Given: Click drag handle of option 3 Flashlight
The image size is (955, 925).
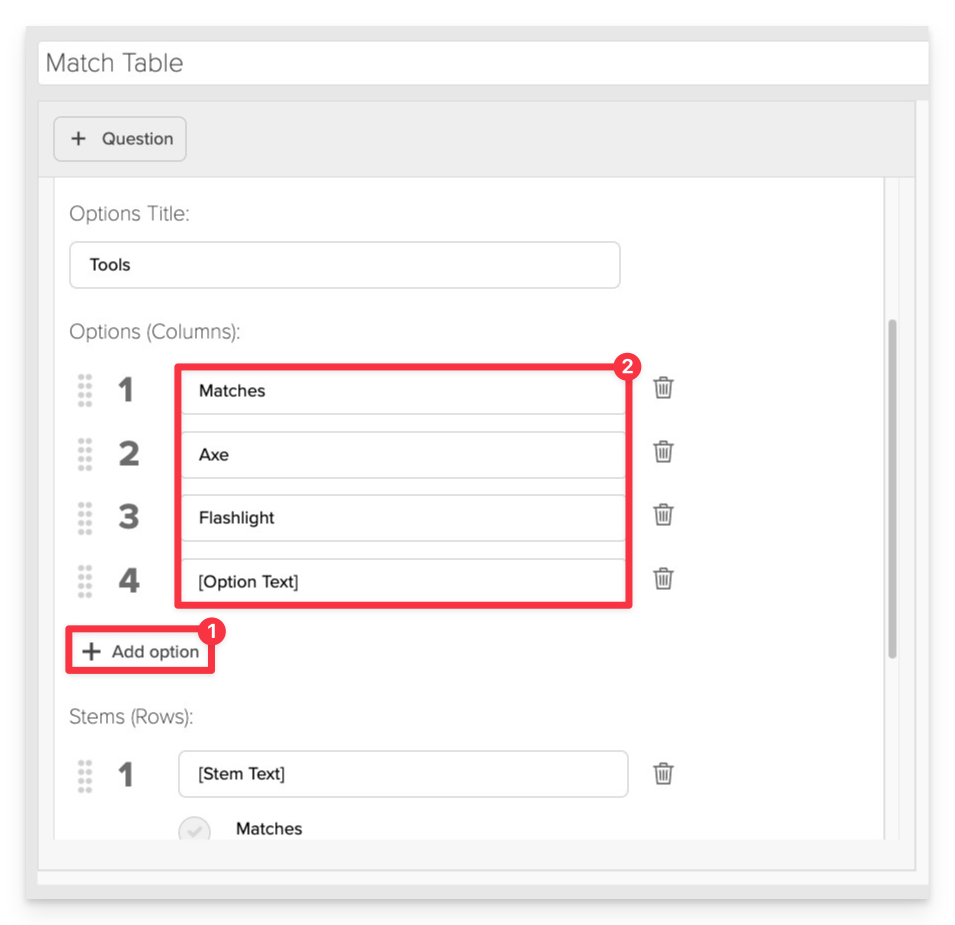Looking at the screenshot, I should click(85, 518).
